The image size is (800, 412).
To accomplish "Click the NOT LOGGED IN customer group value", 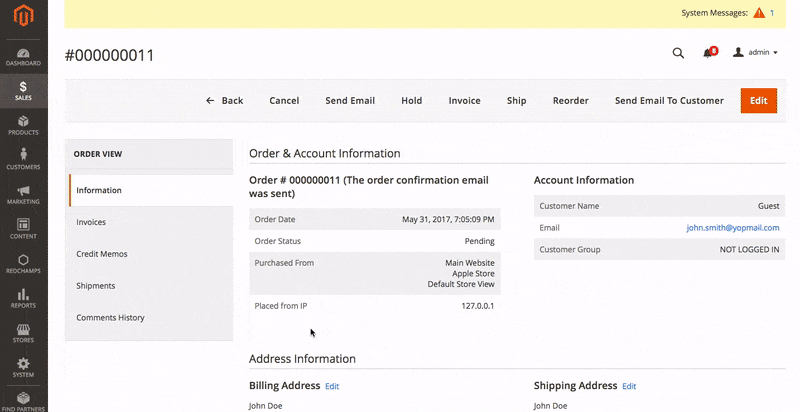I will [x=749, y=250].
